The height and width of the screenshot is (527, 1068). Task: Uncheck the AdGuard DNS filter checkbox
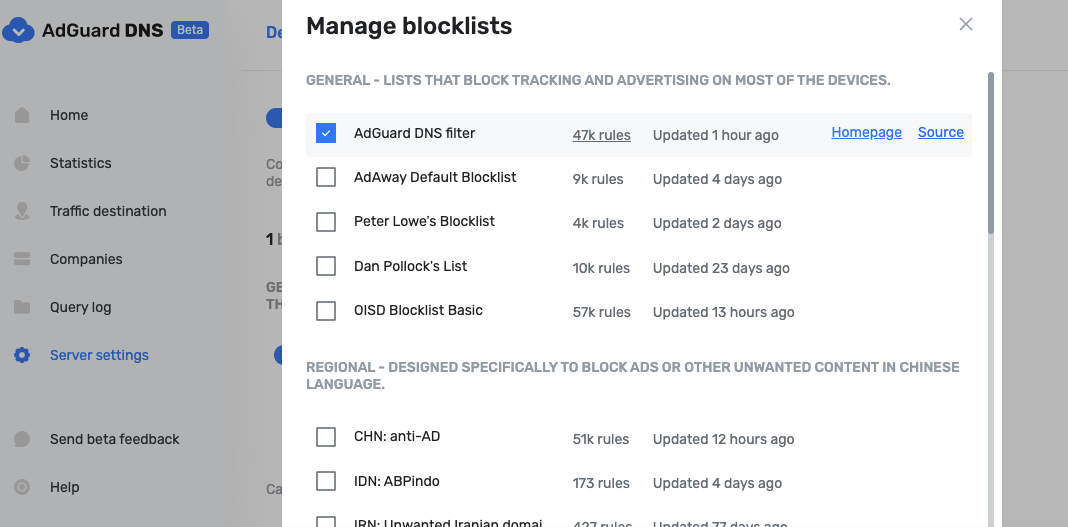[326, 133]
